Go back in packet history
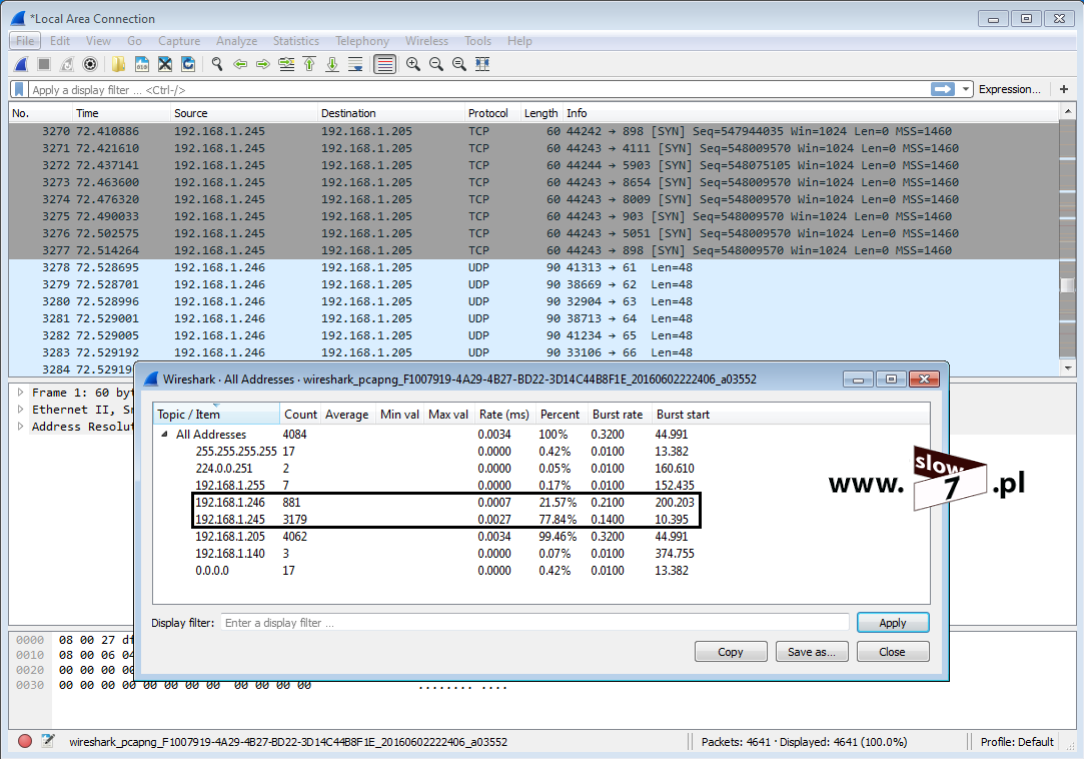 click(x=240, y=64)
